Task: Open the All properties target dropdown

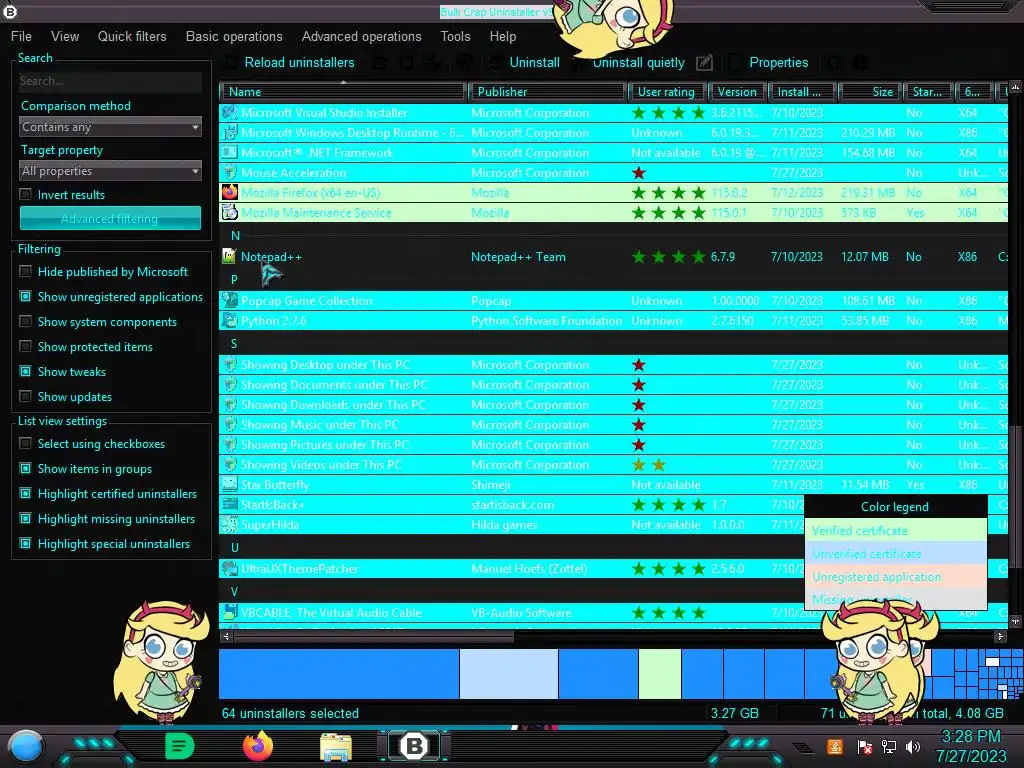Action: pos(110,170)
